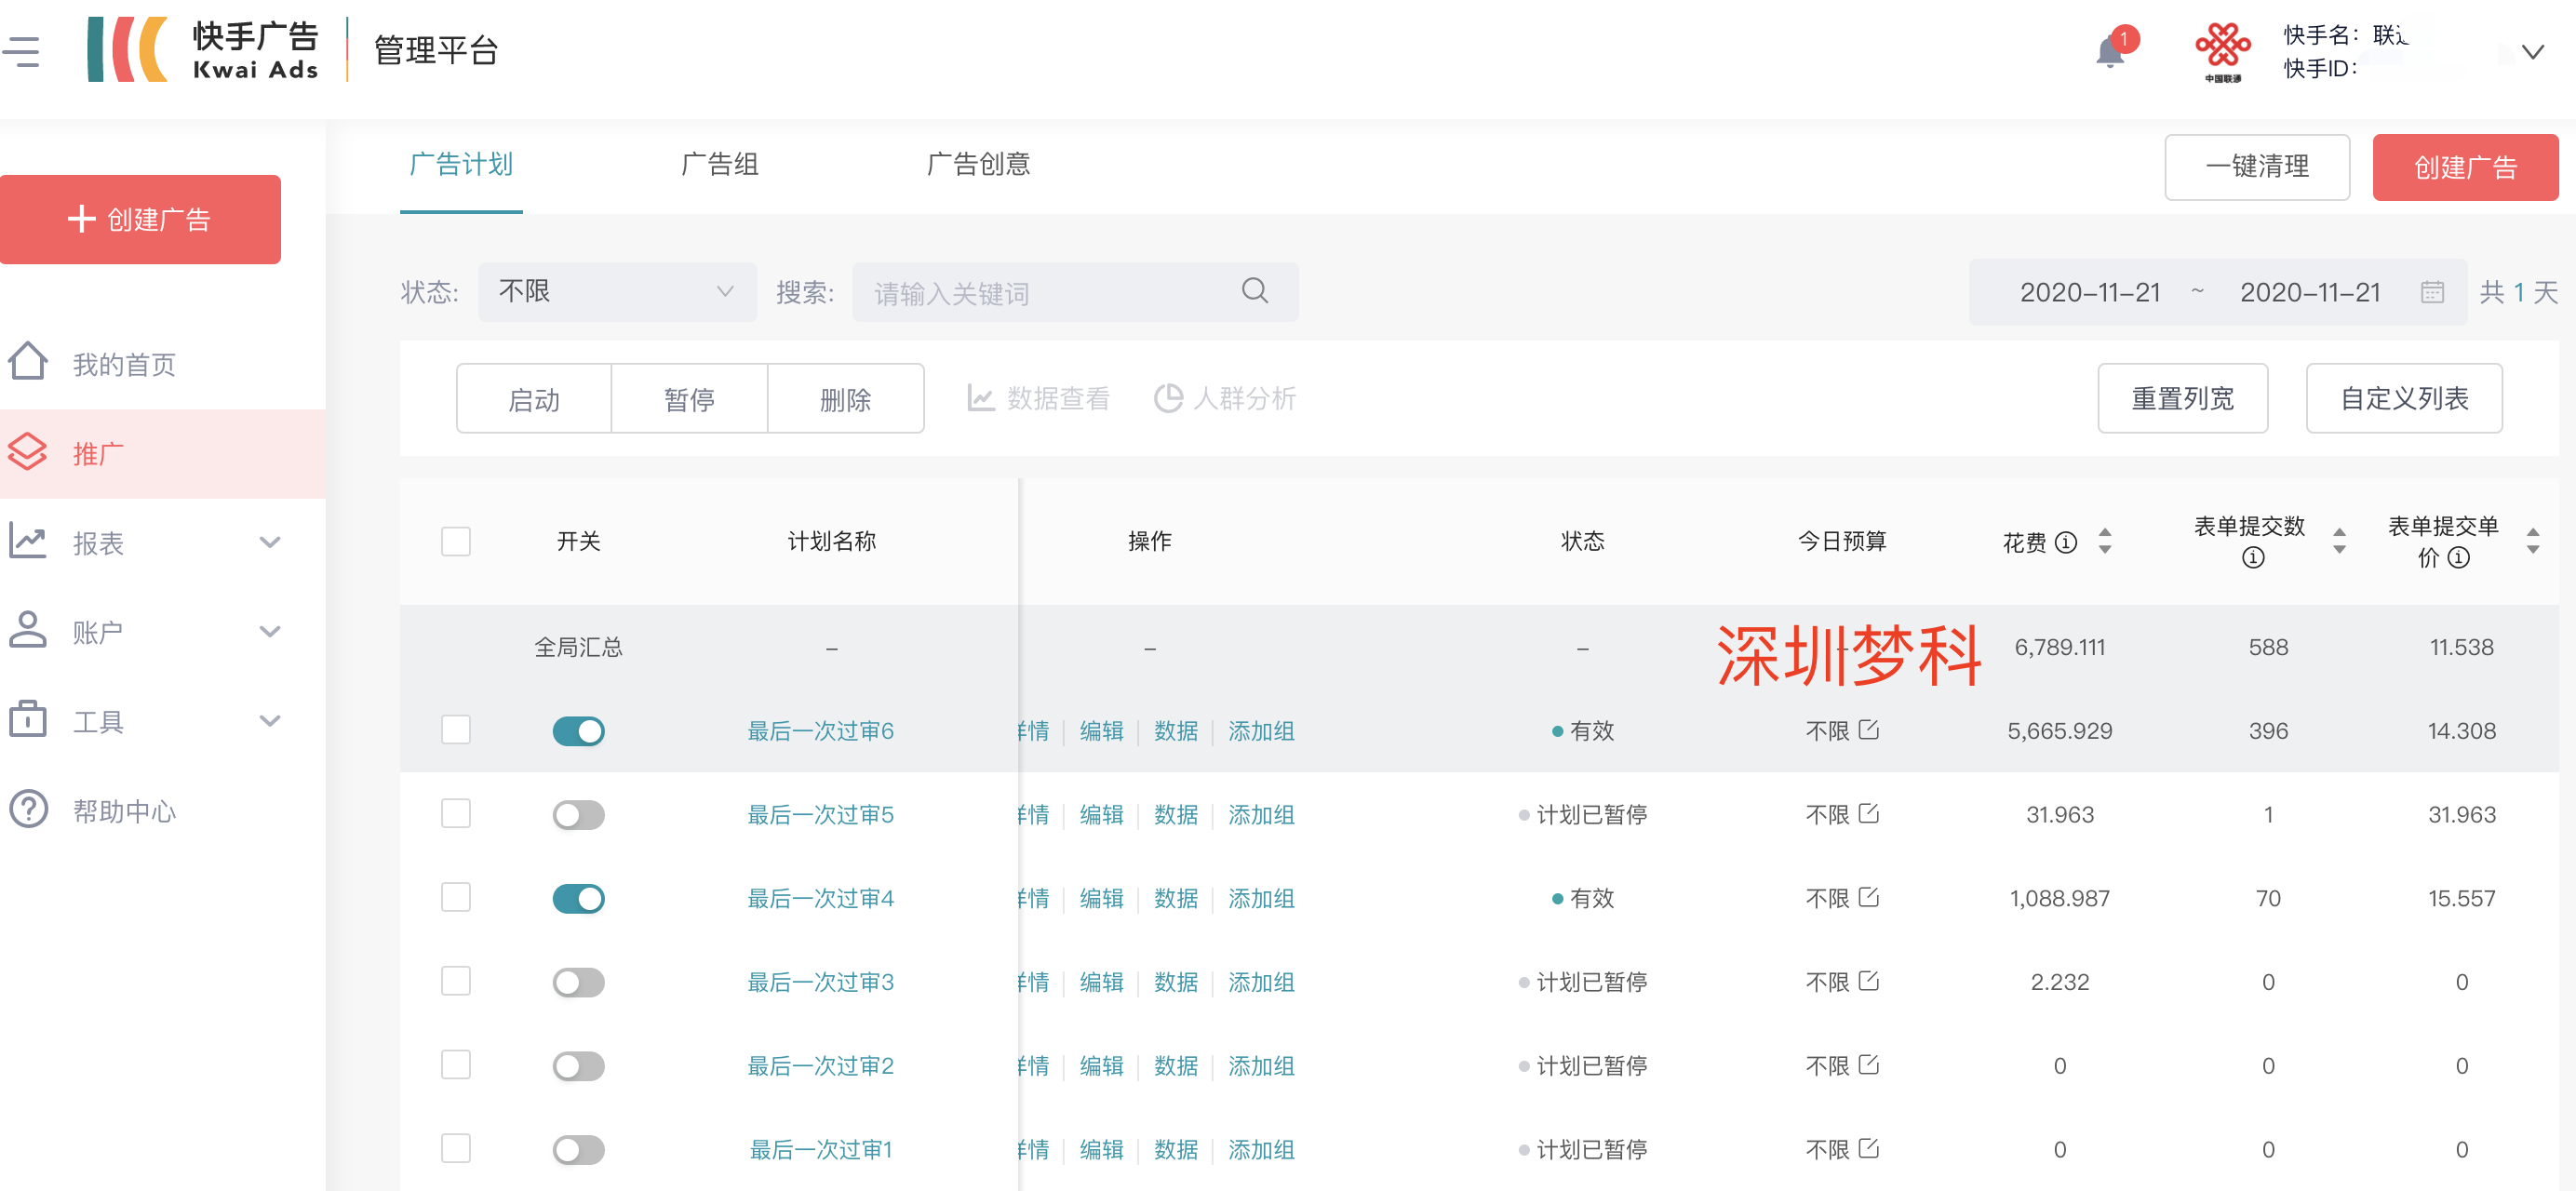This screenshot has width=2576, height=1191.
Task: Switch to the 广告创意 tab
Action: click(x=977, y=164)
